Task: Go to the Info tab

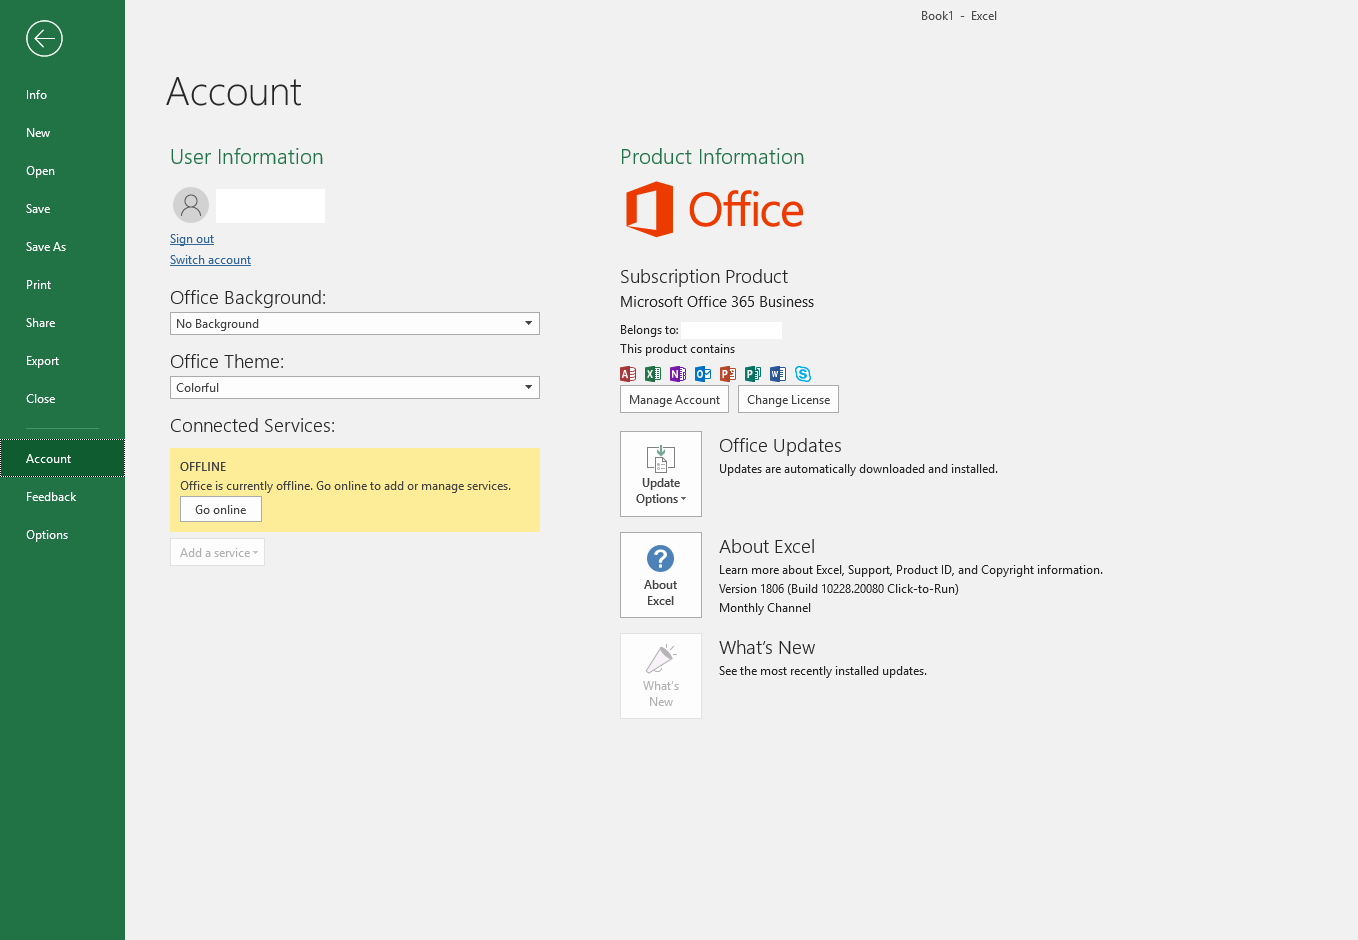Action: coord(62,95)
